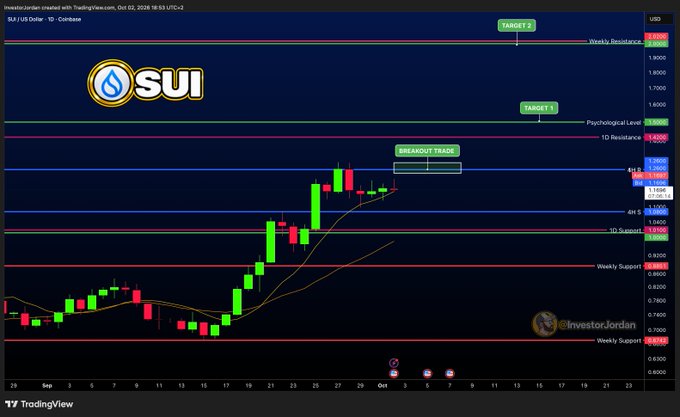Click the white current price countdown tag
Screen dimensions: 680x417
[658, 193]
